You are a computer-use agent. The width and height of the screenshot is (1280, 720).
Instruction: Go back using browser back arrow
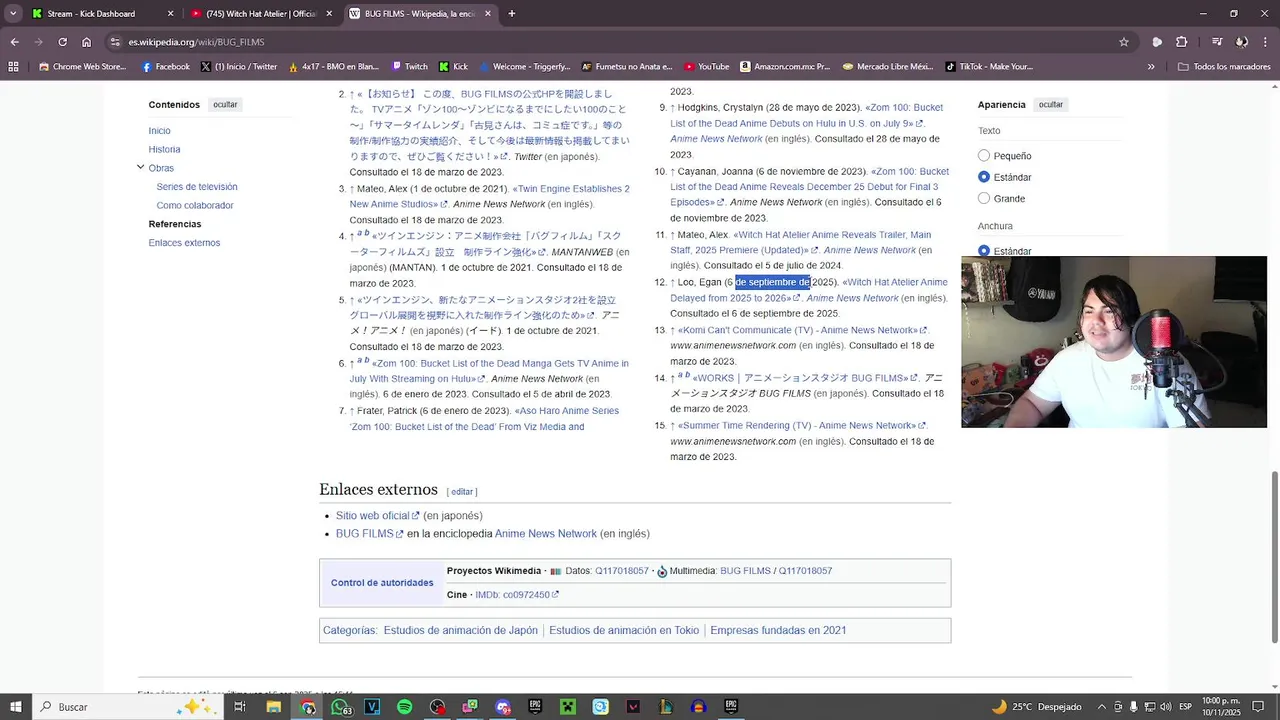[x=14, y=42]
